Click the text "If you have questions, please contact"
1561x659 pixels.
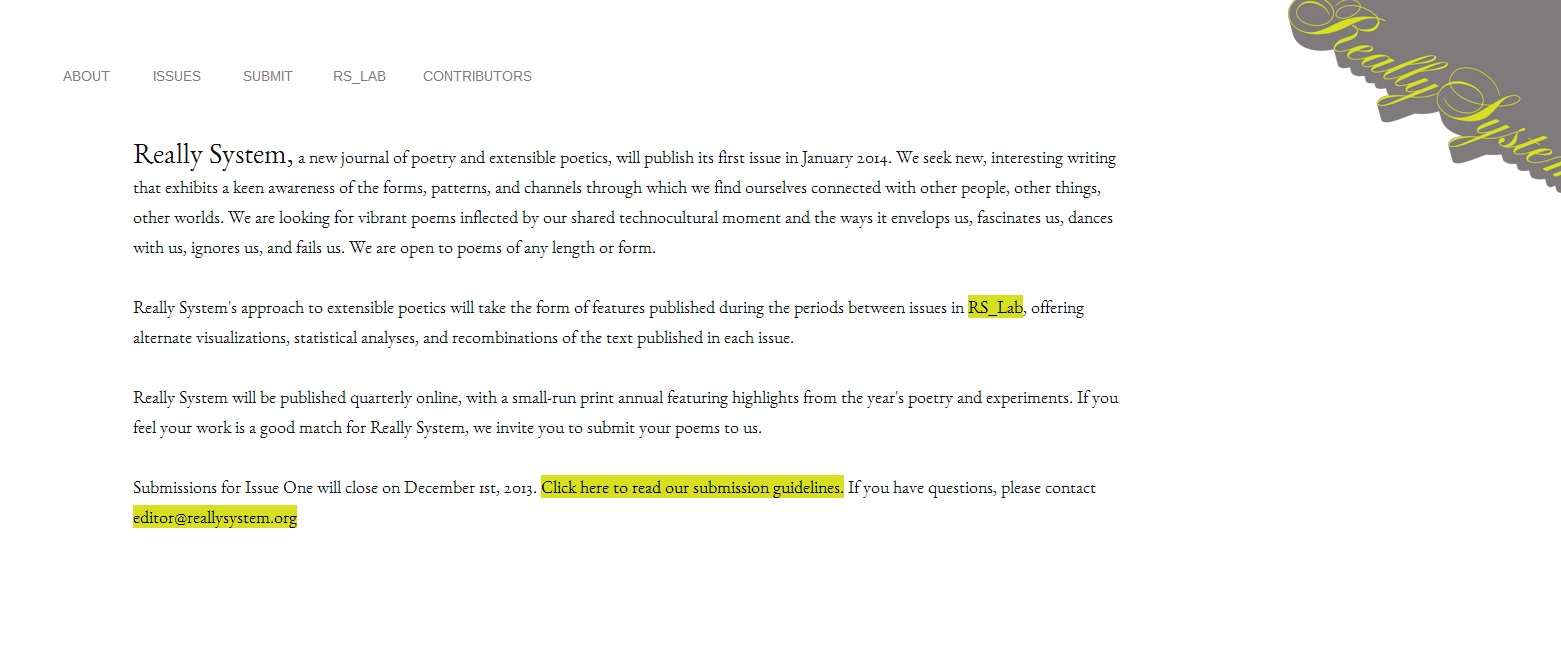click(x=971, y=488)
